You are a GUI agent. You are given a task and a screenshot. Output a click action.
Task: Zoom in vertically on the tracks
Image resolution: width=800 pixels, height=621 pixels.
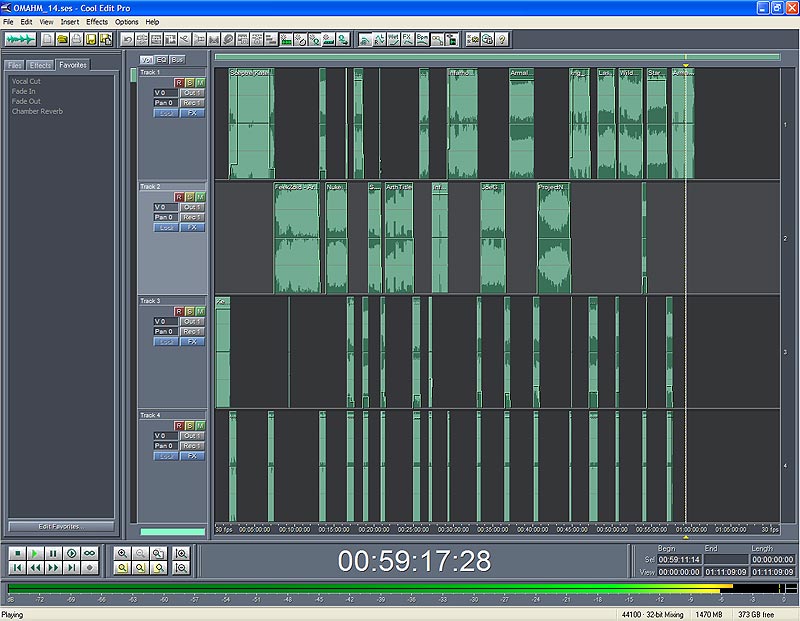click(181, 553)
